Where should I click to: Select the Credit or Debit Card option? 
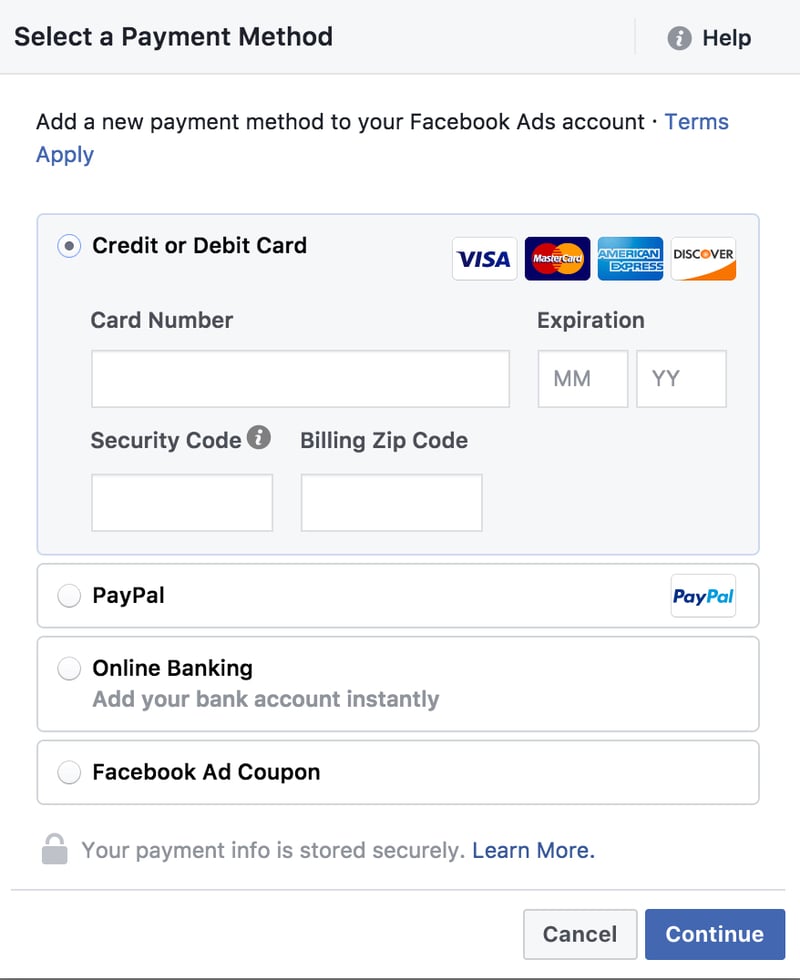pos(68,245)
